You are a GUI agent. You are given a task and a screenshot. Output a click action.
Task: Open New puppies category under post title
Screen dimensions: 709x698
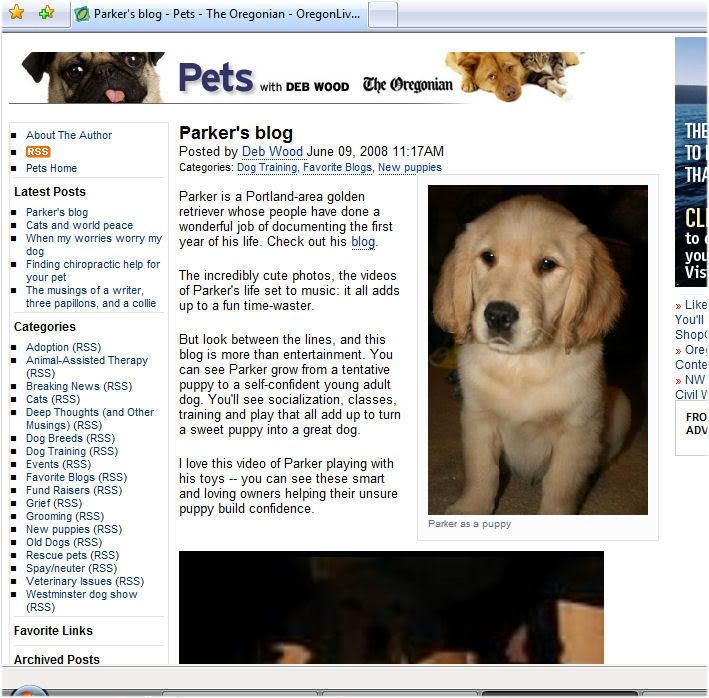pyautogui.click(x=410, y=167)
